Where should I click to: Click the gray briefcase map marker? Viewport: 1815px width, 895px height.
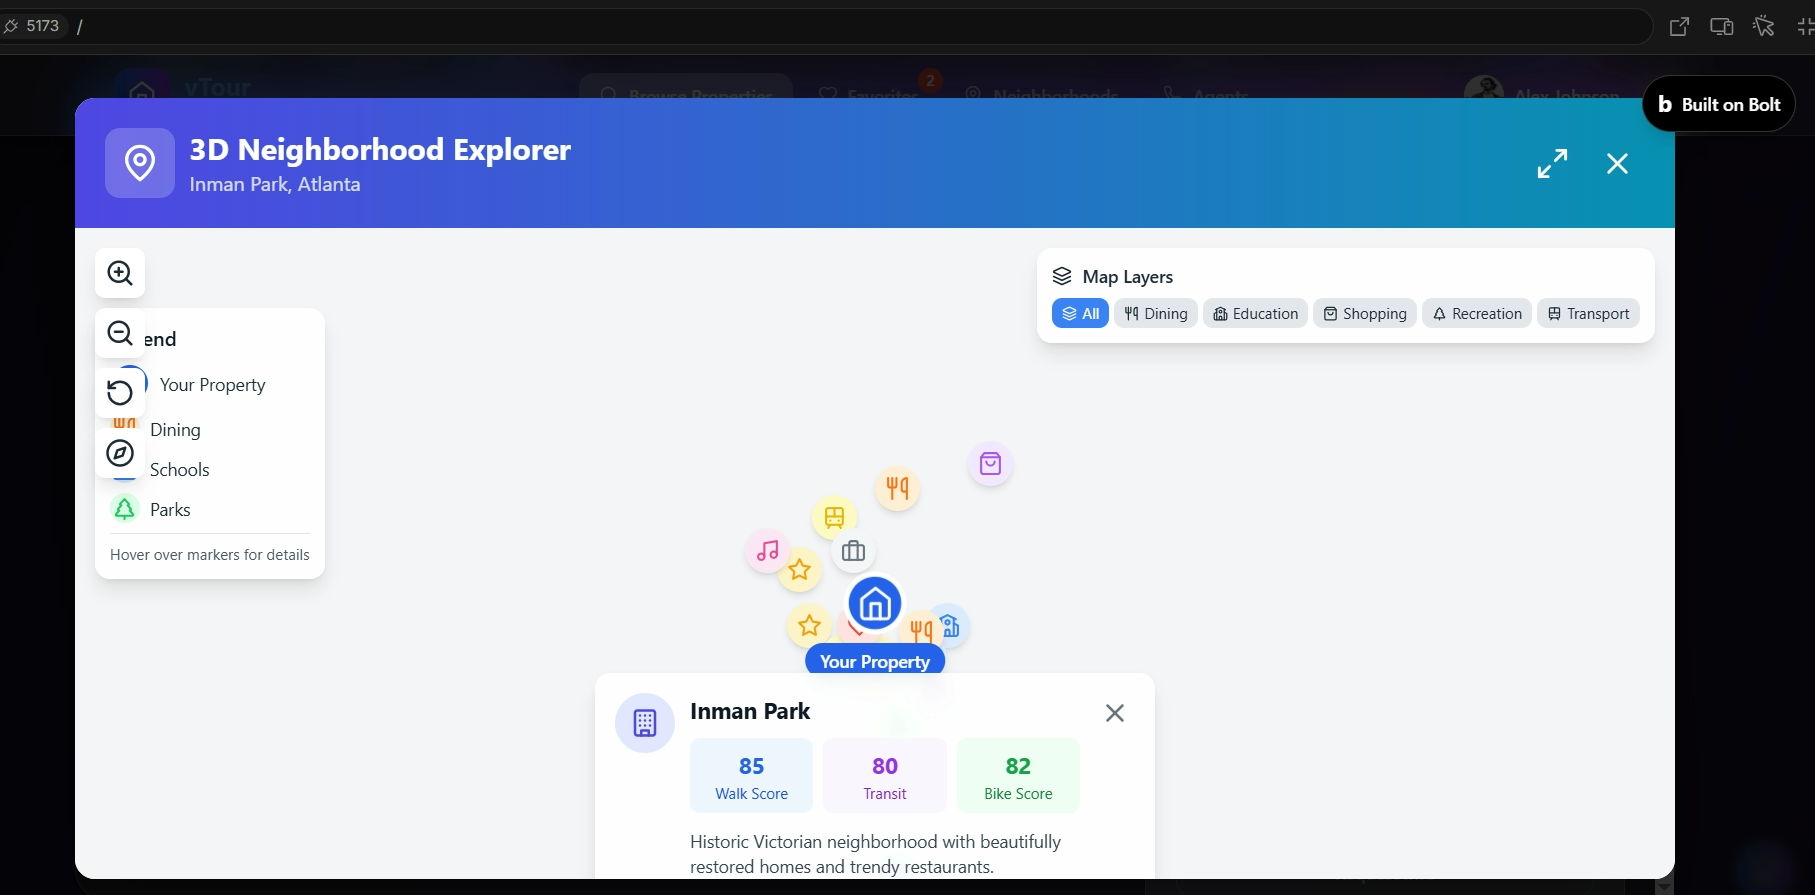(853, 551)
